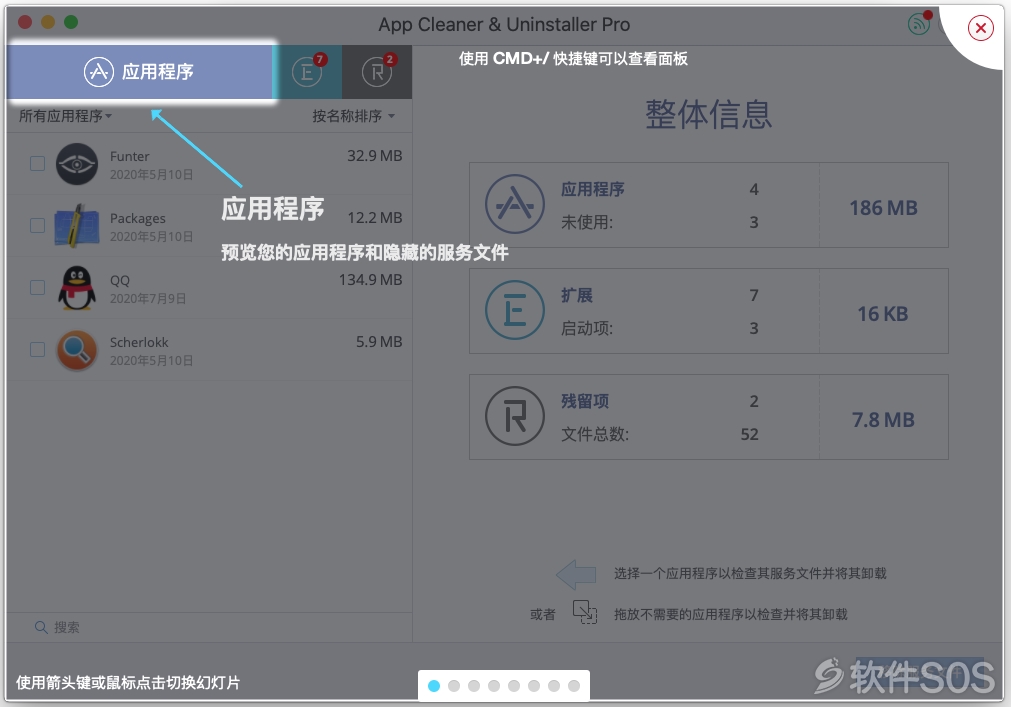
Task: Click the drag-and-drop hint icon
Action: 585,612
